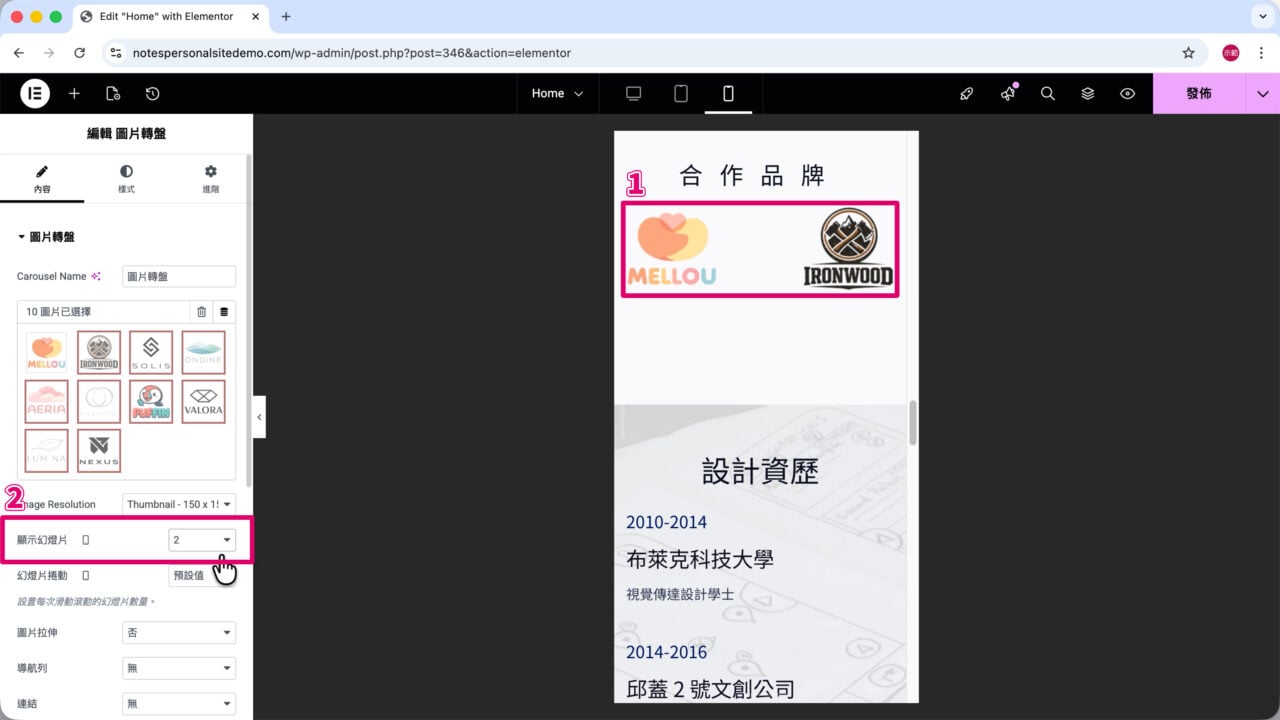
Task: Click the MELLOU logo in preview
Action: click(672, 249)
